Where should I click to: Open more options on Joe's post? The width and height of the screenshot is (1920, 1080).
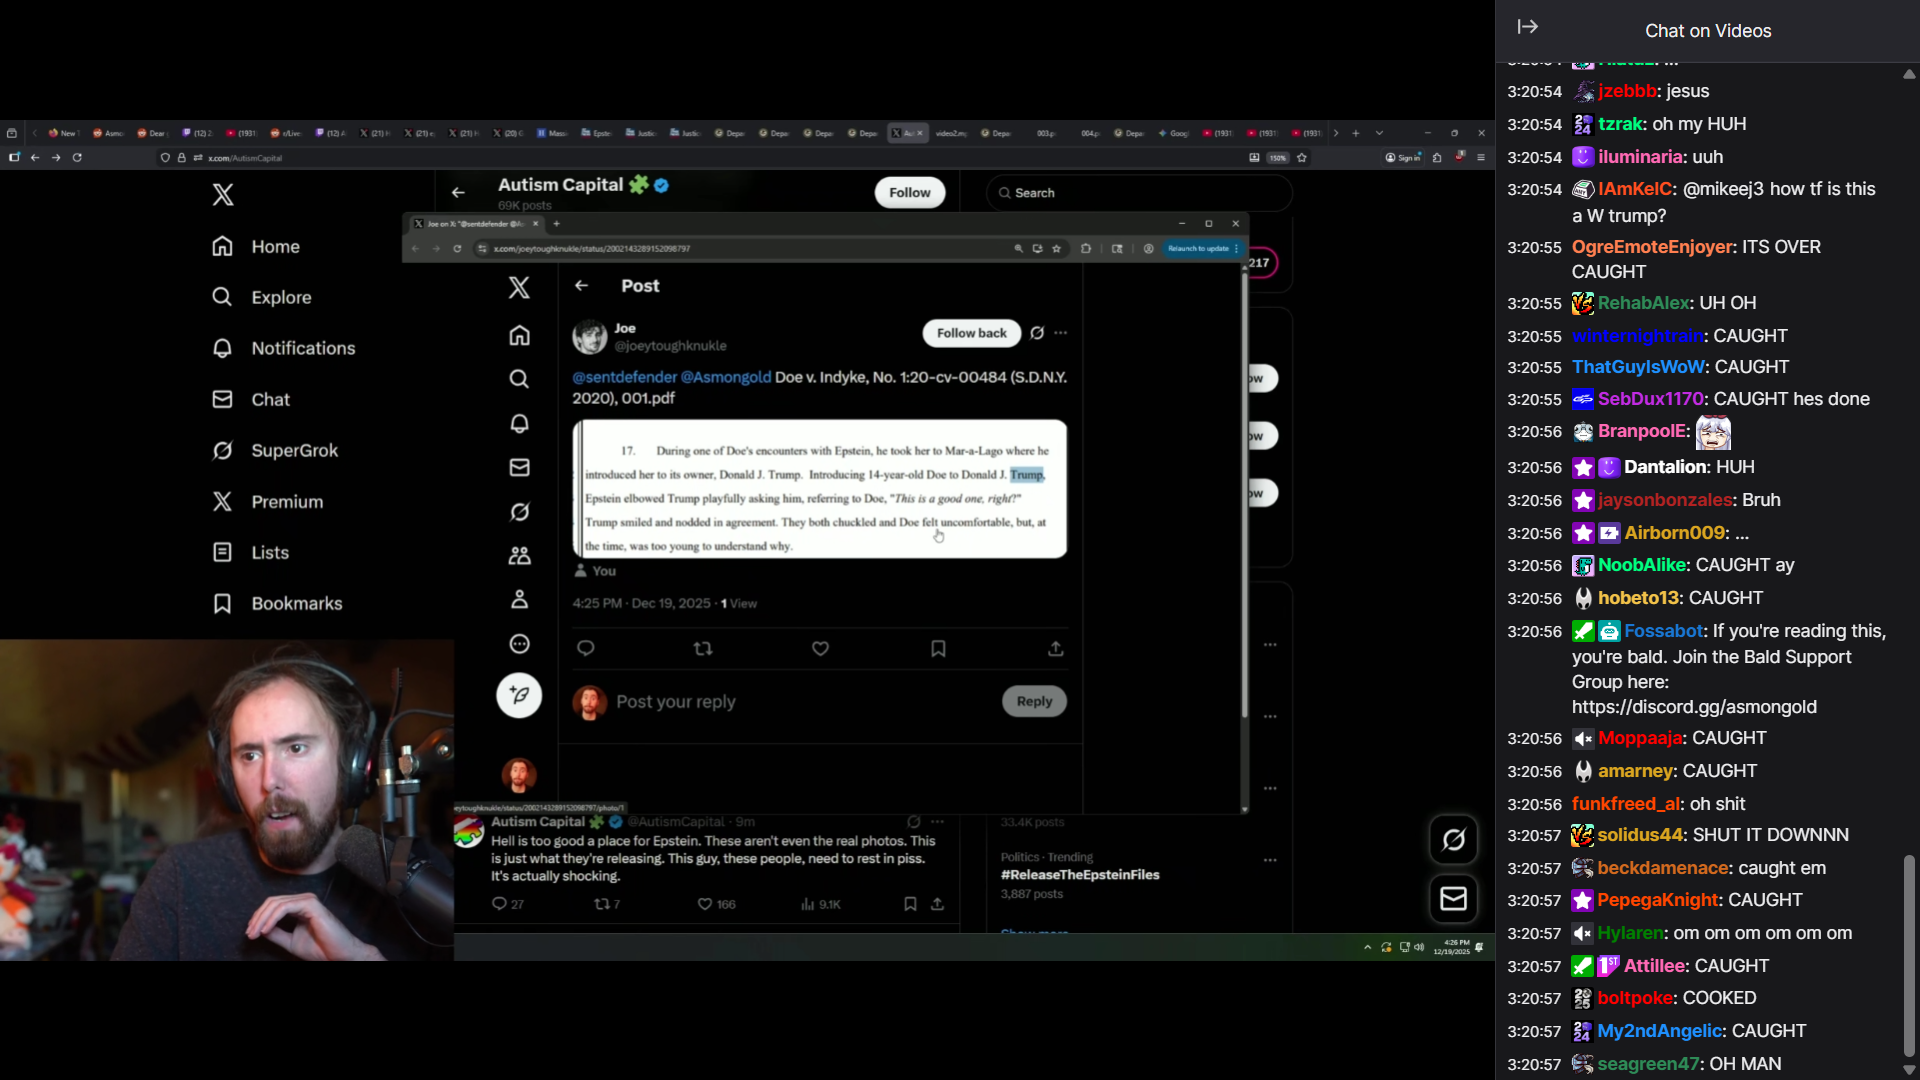[1061, 333]
